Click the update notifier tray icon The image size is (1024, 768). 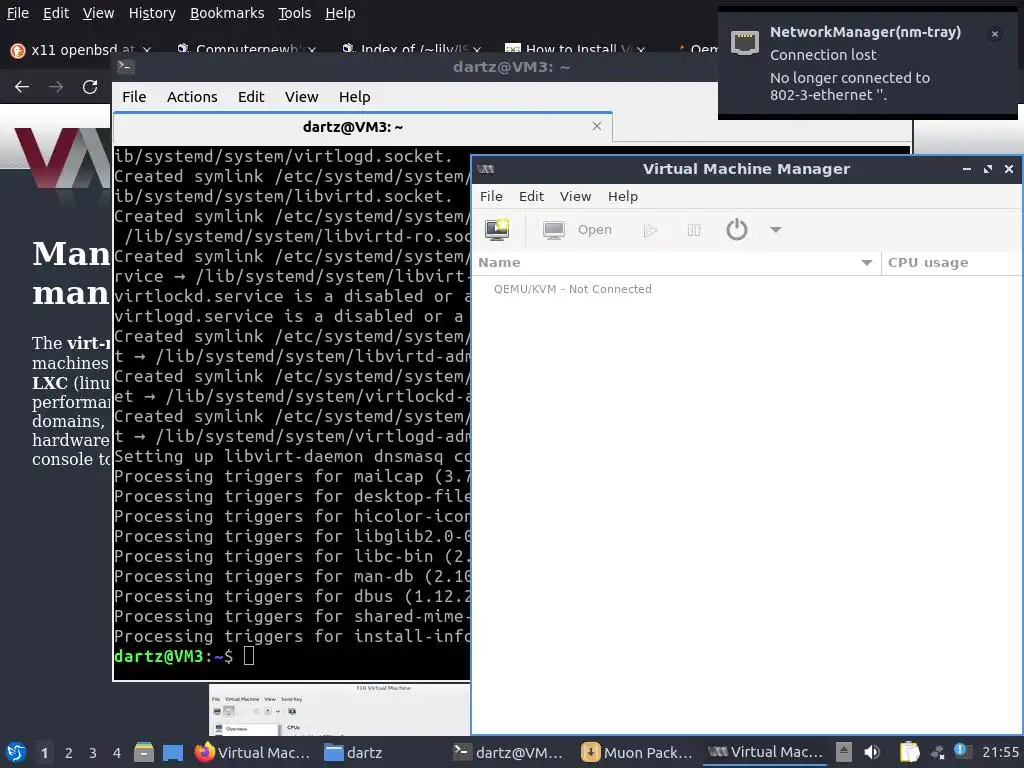[x=962, y=751]
